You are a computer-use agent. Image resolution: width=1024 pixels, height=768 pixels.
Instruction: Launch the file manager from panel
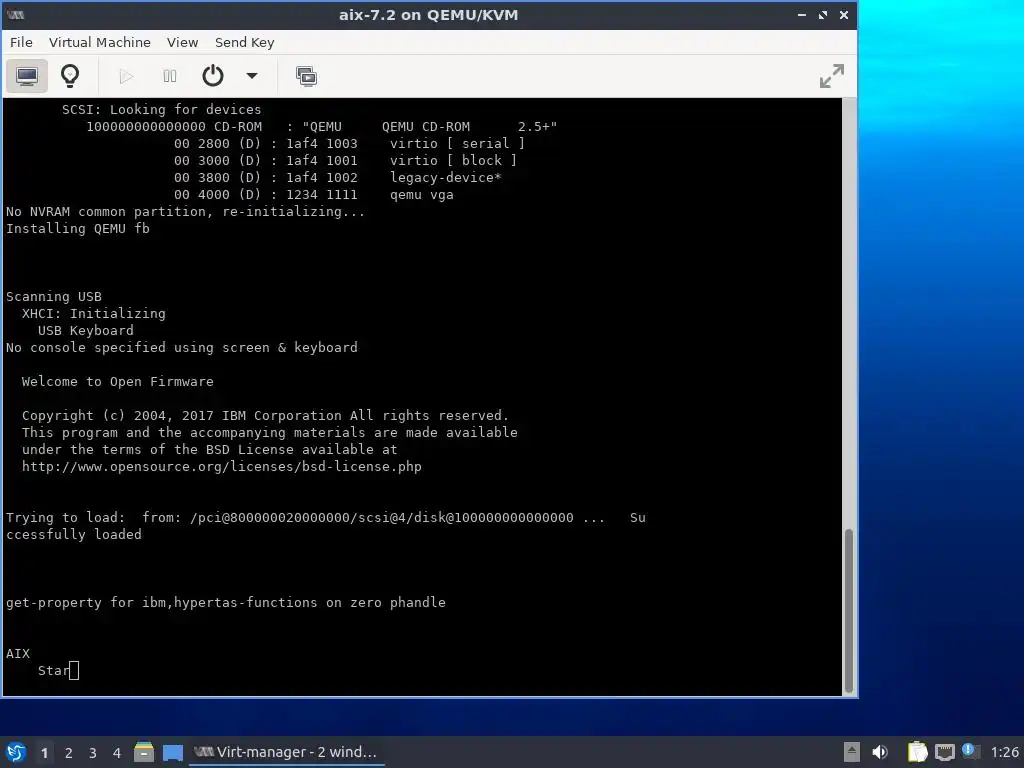click(x=144, y=752)
